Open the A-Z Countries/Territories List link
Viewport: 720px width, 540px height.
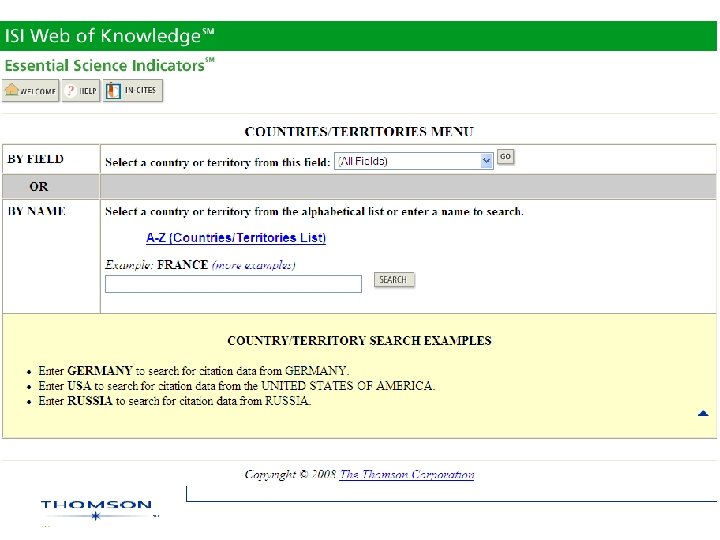[x=236, y=238]
